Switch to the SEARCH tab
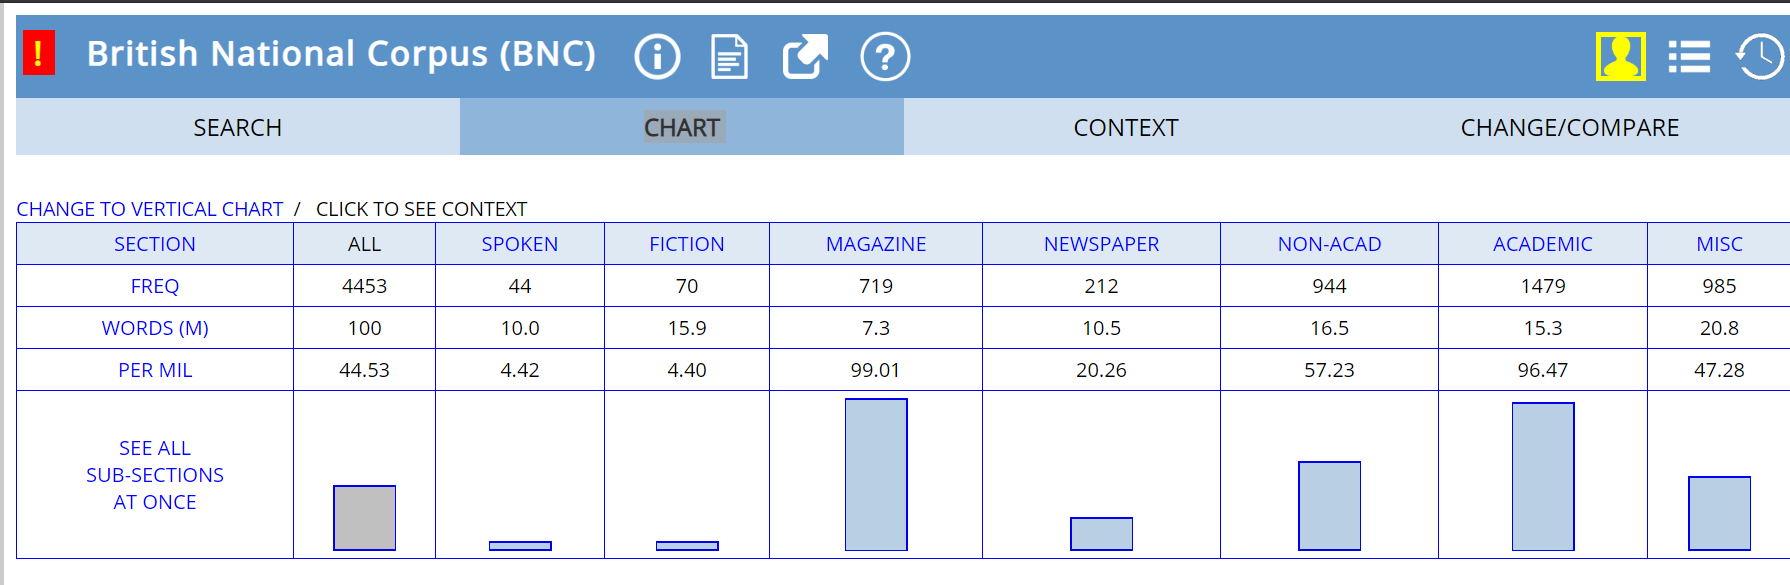The image size is (1790, 585). (x=238, y=128)
